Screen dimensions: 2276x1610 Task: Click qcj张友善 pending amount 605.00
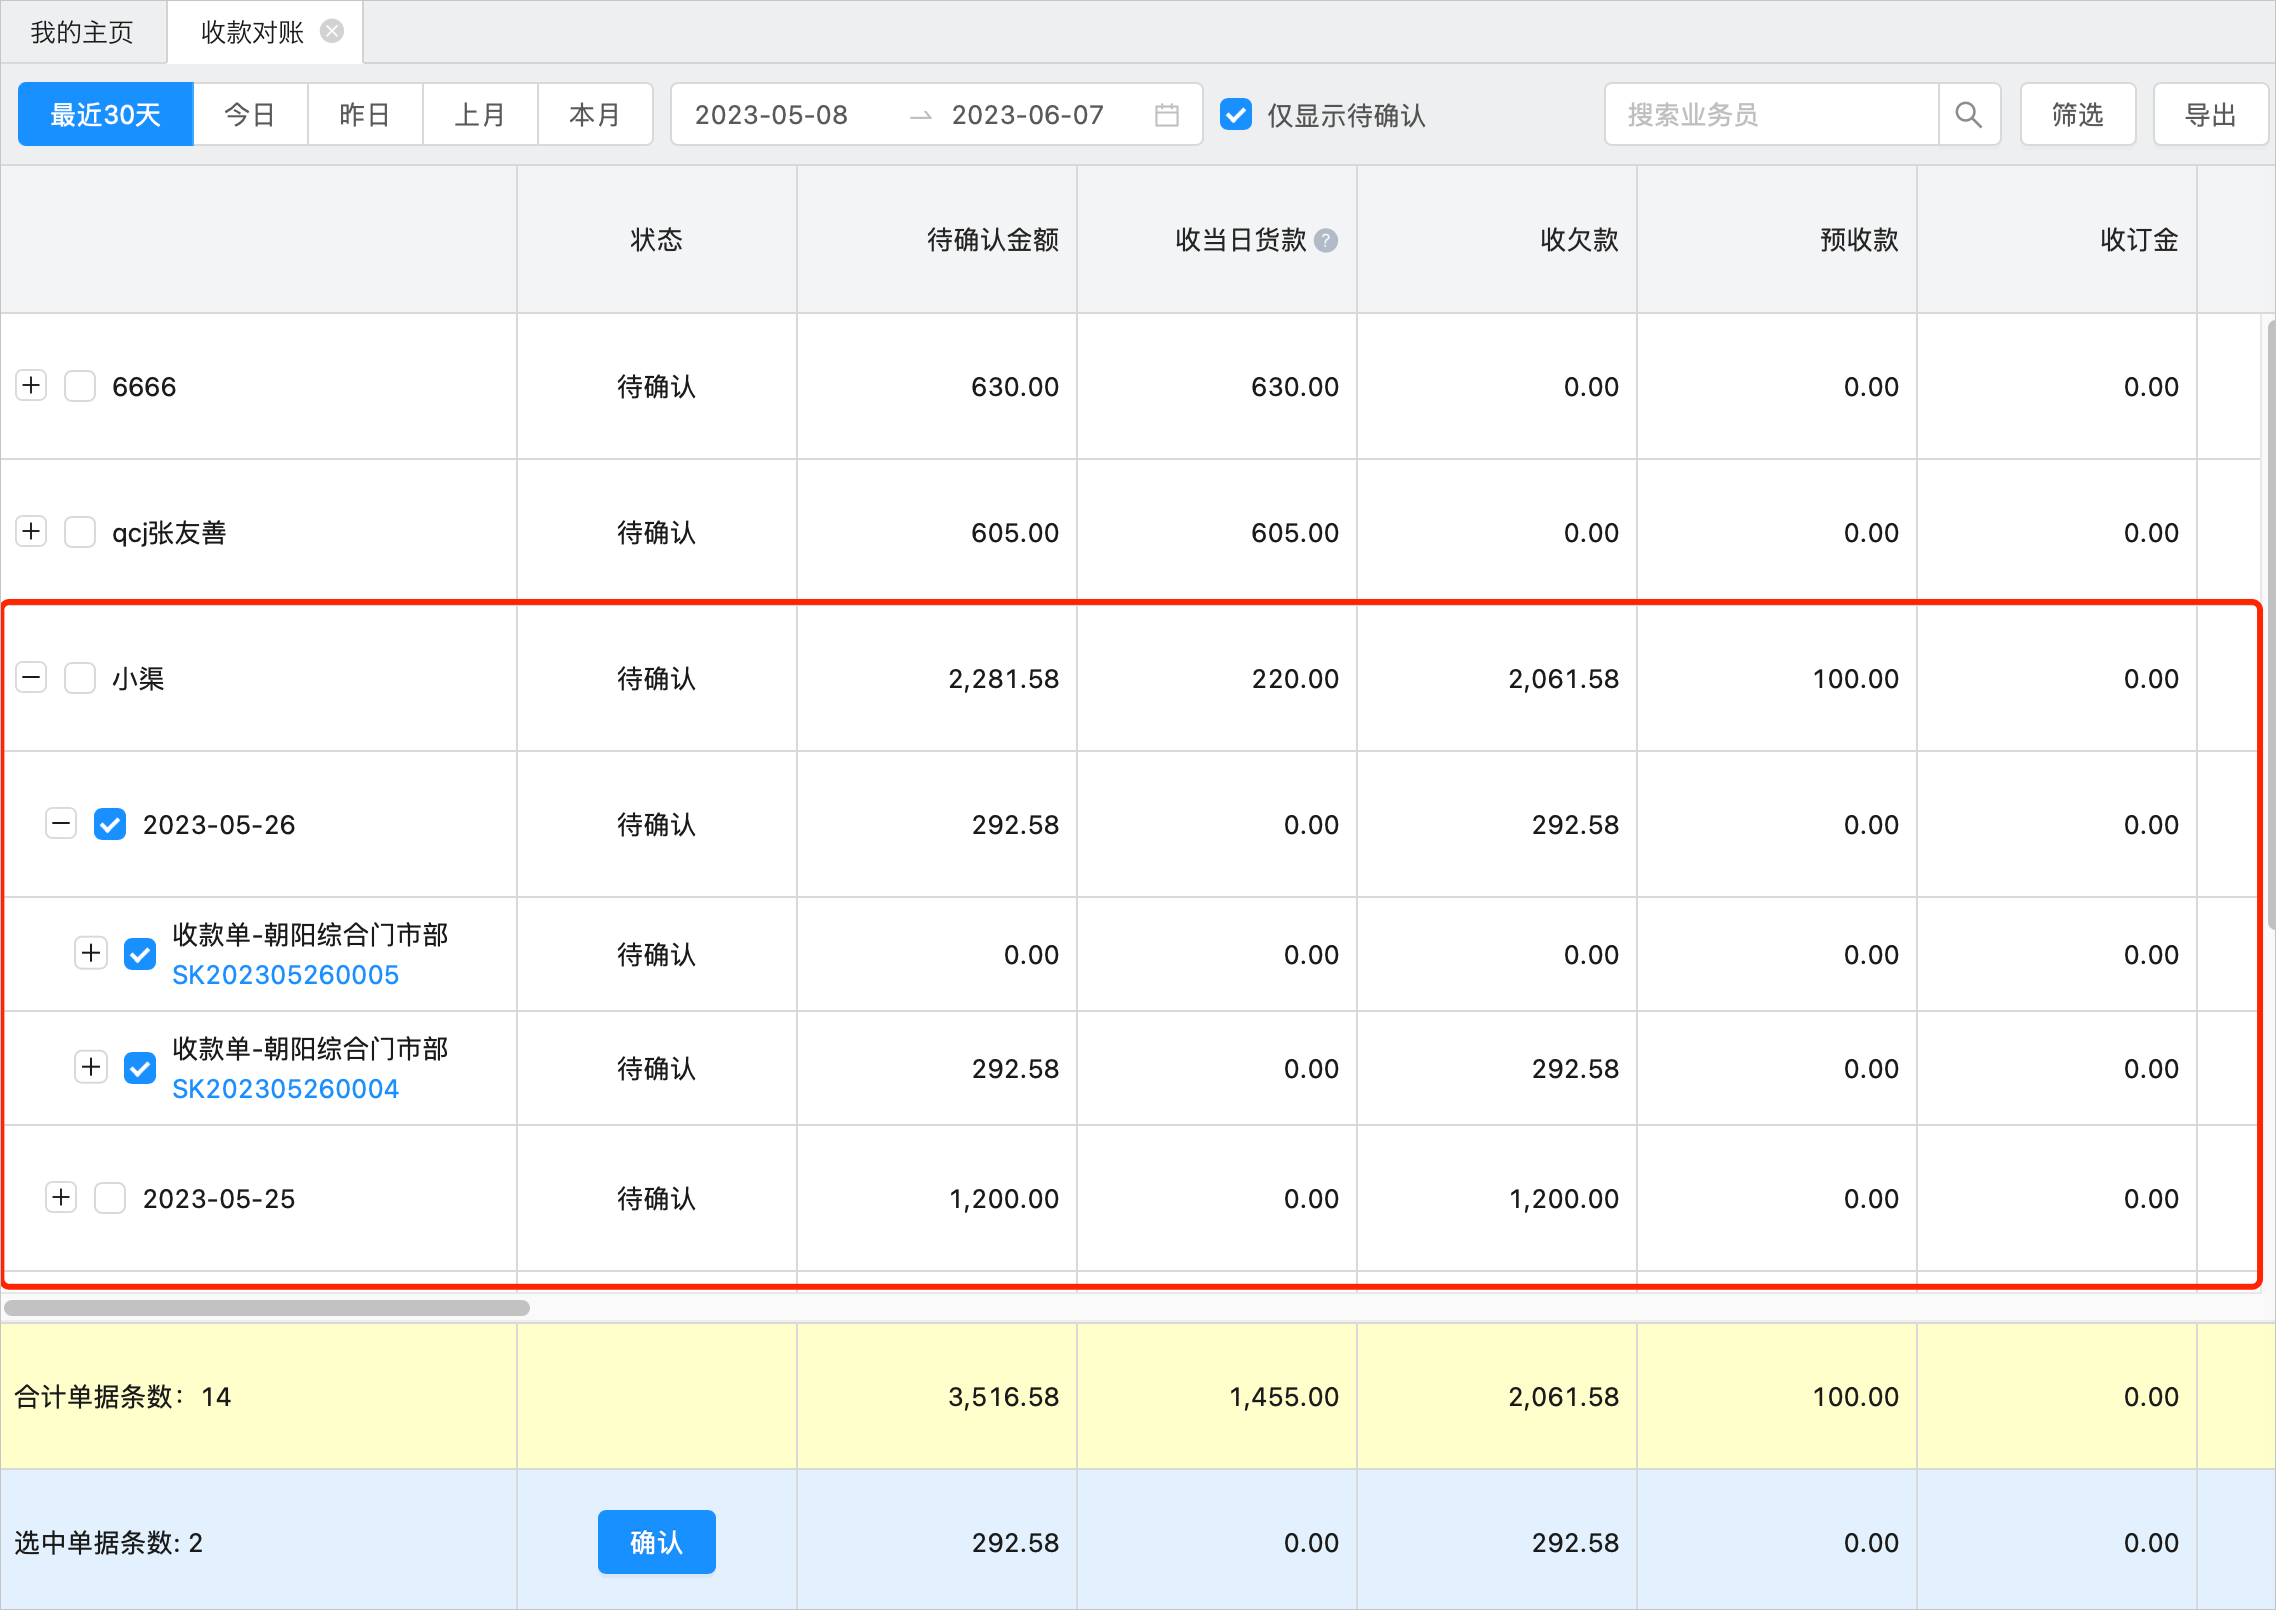pyautogui.click(x=1015, y=533)
